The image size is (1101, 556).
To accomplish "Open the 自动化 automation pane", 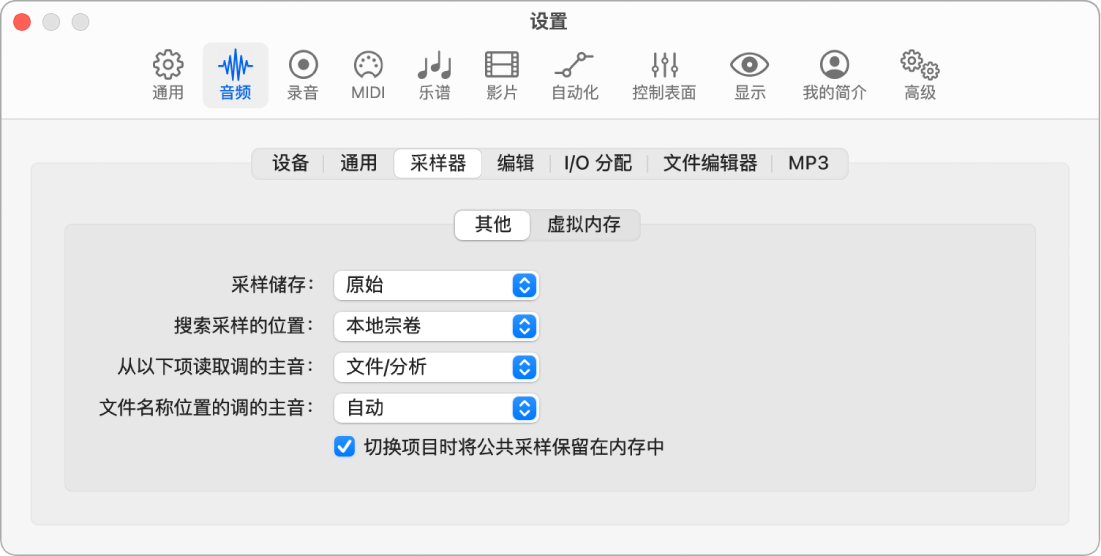I will 574,75.
